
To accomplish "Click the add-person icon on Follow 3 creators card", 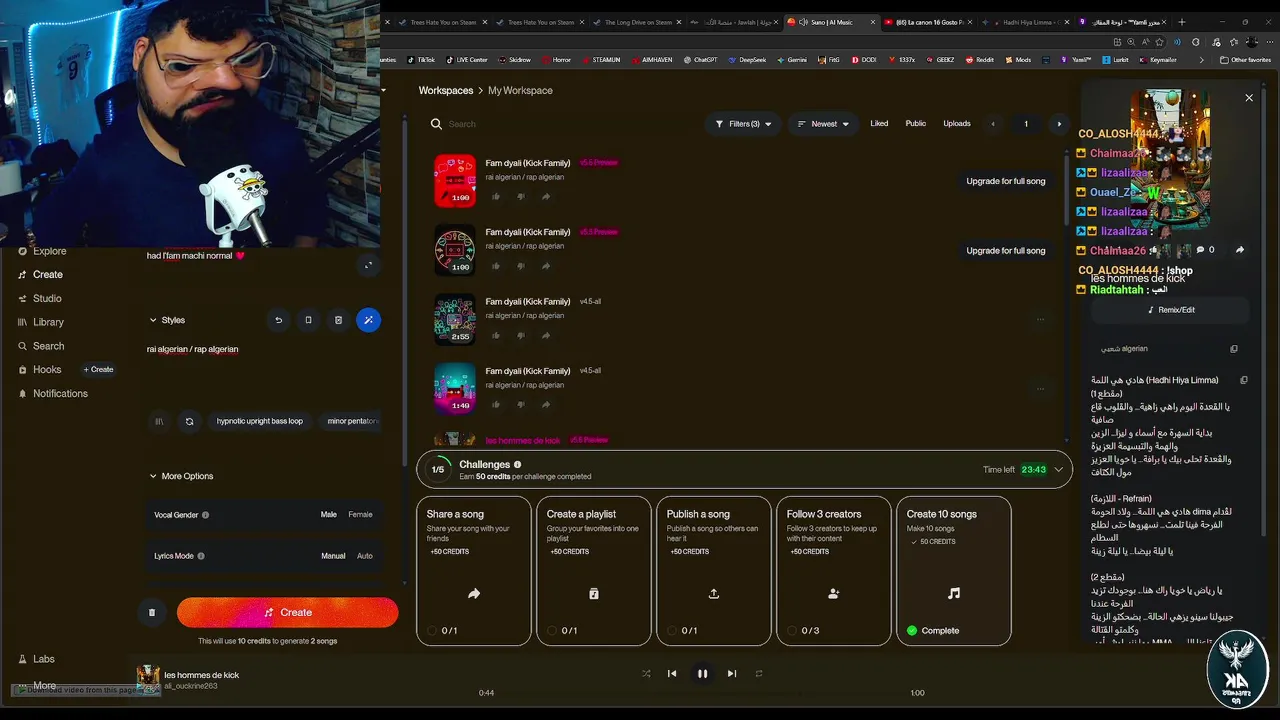I will click(x=834, y=593).
